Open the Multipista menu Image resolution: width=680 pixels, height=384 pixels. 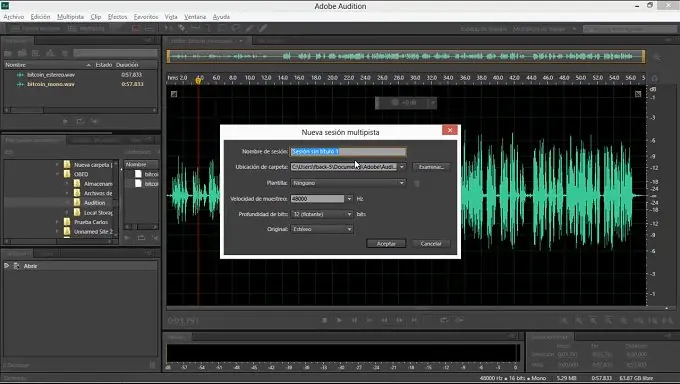click(x=70, y=16)
